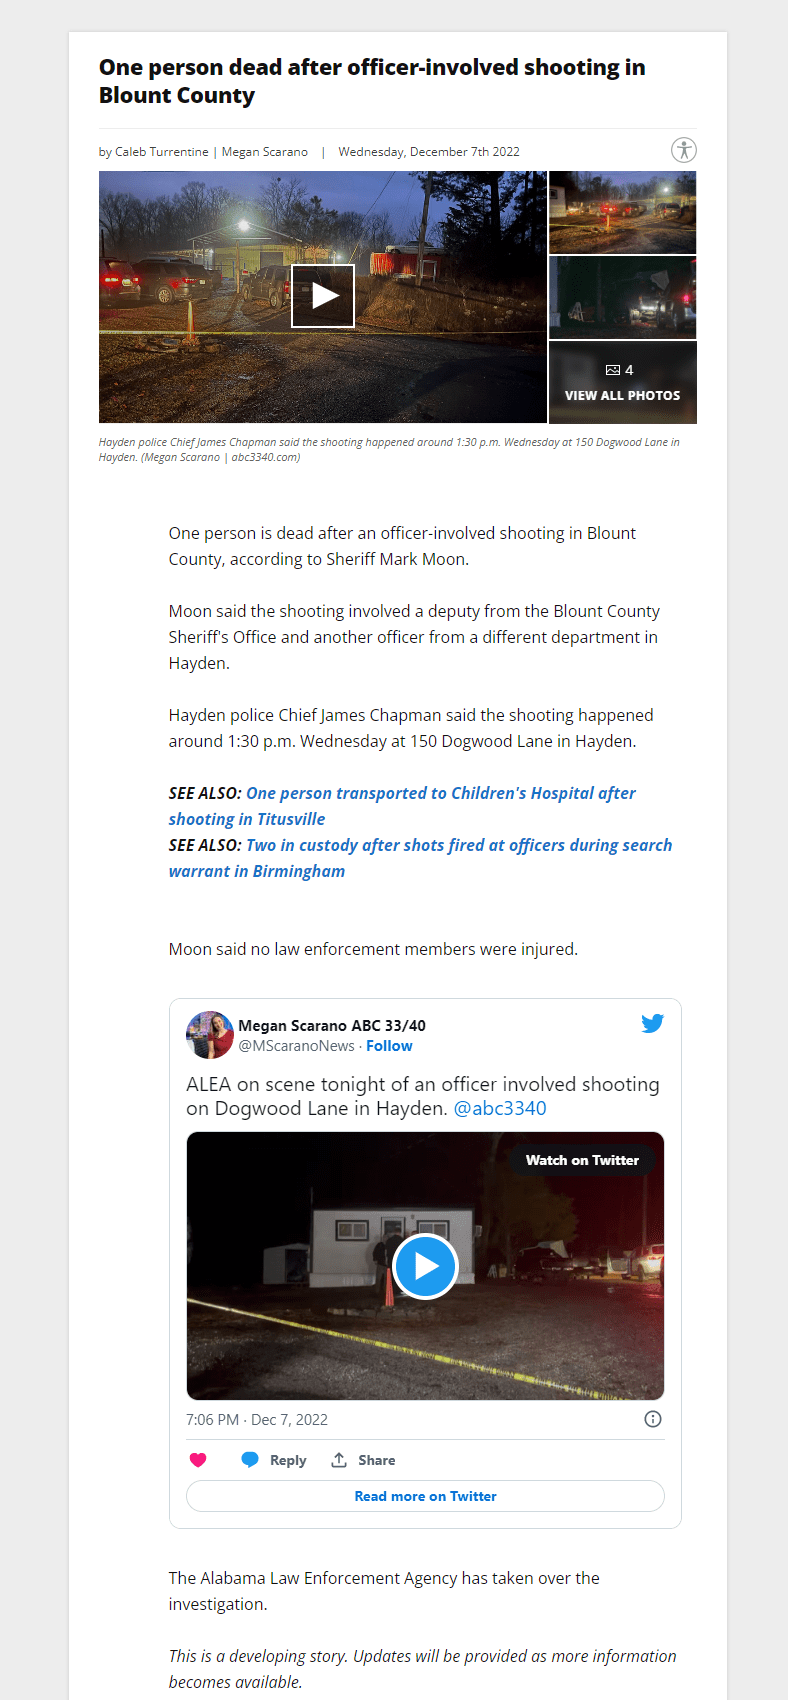Click the Reply speech bubble icon
The width and height of the screenshot is (788, 1700).
(250, 1460)
